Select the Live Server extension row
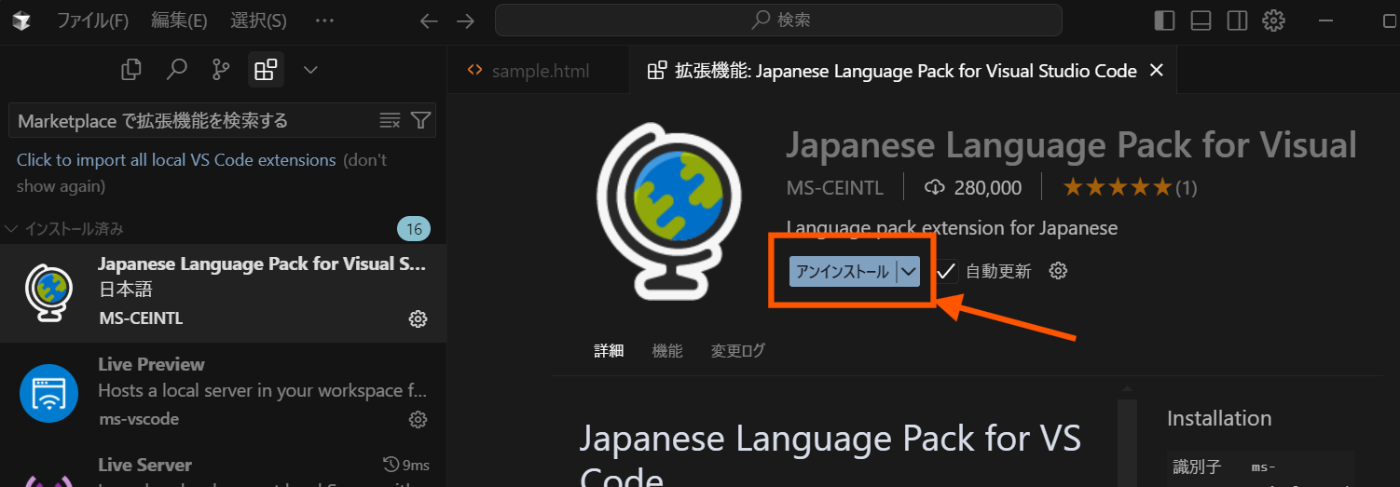 click(223, 465)
